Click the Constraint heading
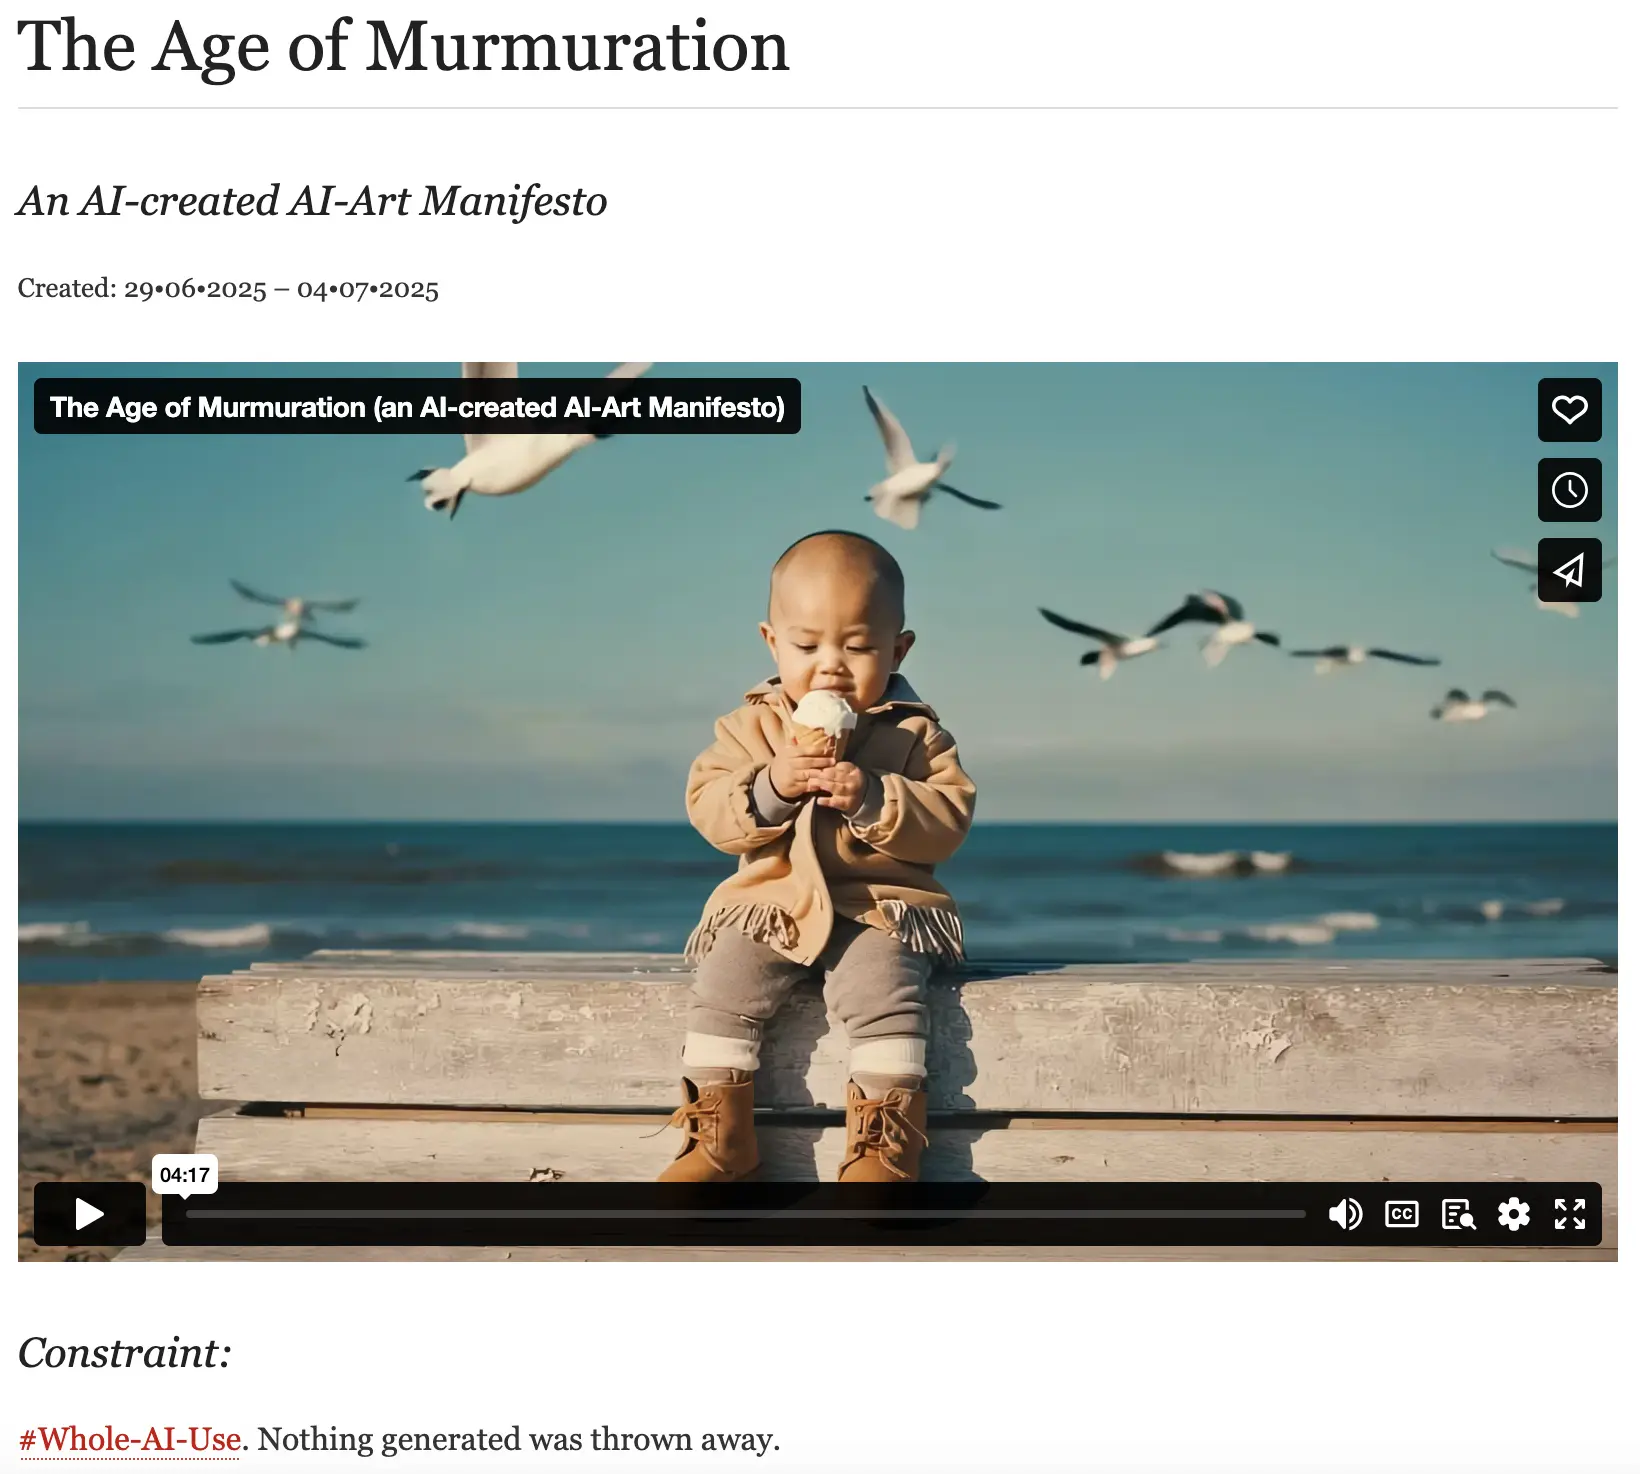 click(x=125, y=1353)
